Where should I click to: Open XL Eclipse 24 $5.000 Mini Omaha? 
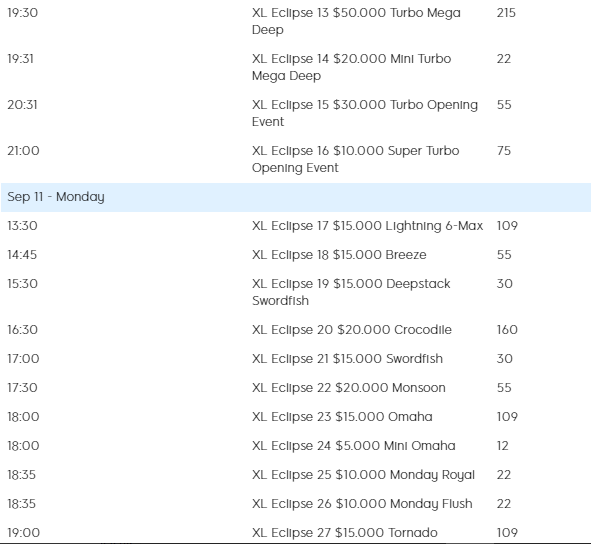pyautogui.click(x=354, y=446)
